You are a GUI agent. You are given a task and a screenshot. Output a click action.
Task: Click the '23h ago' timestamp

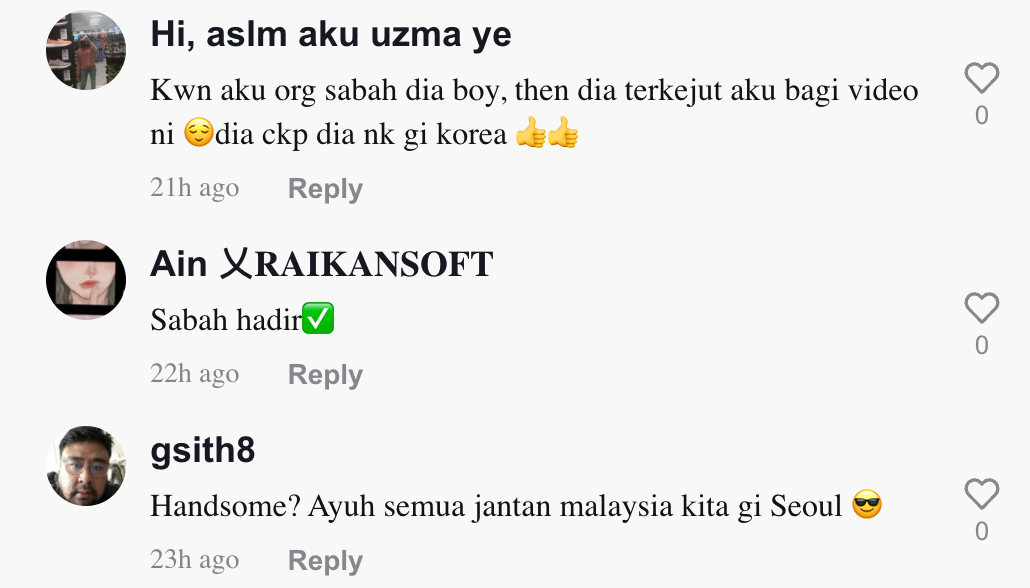194,560
